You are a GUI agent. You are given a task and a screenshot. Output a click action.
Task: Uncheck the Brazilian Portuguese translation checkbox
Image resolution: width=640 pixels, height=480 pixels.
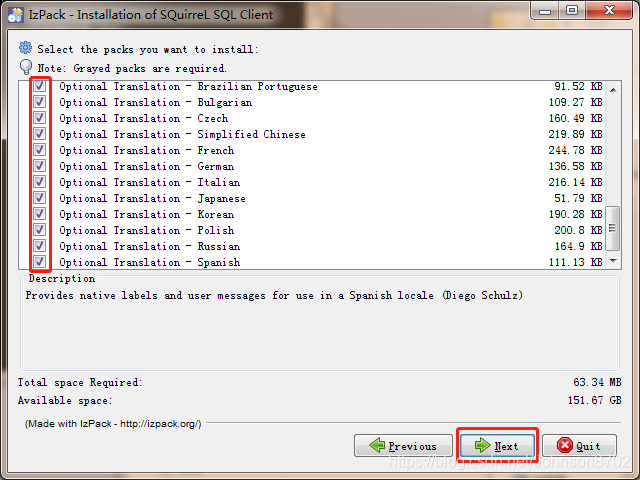(x=40, y=86)
